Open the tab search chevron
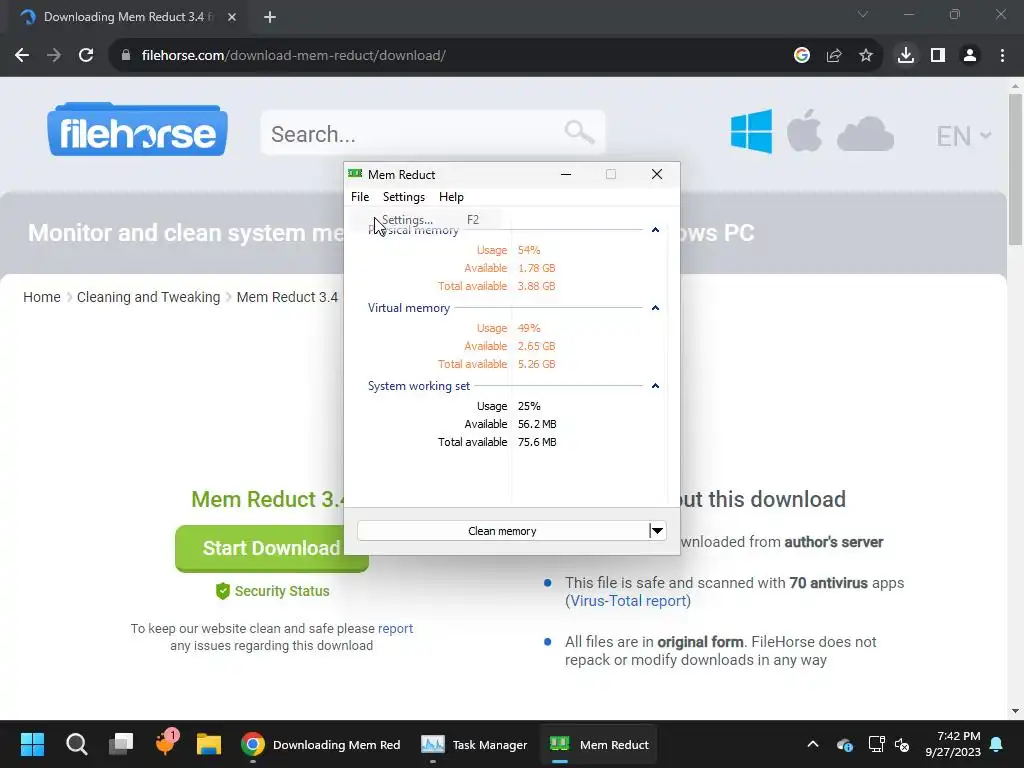 coord(863,14)
